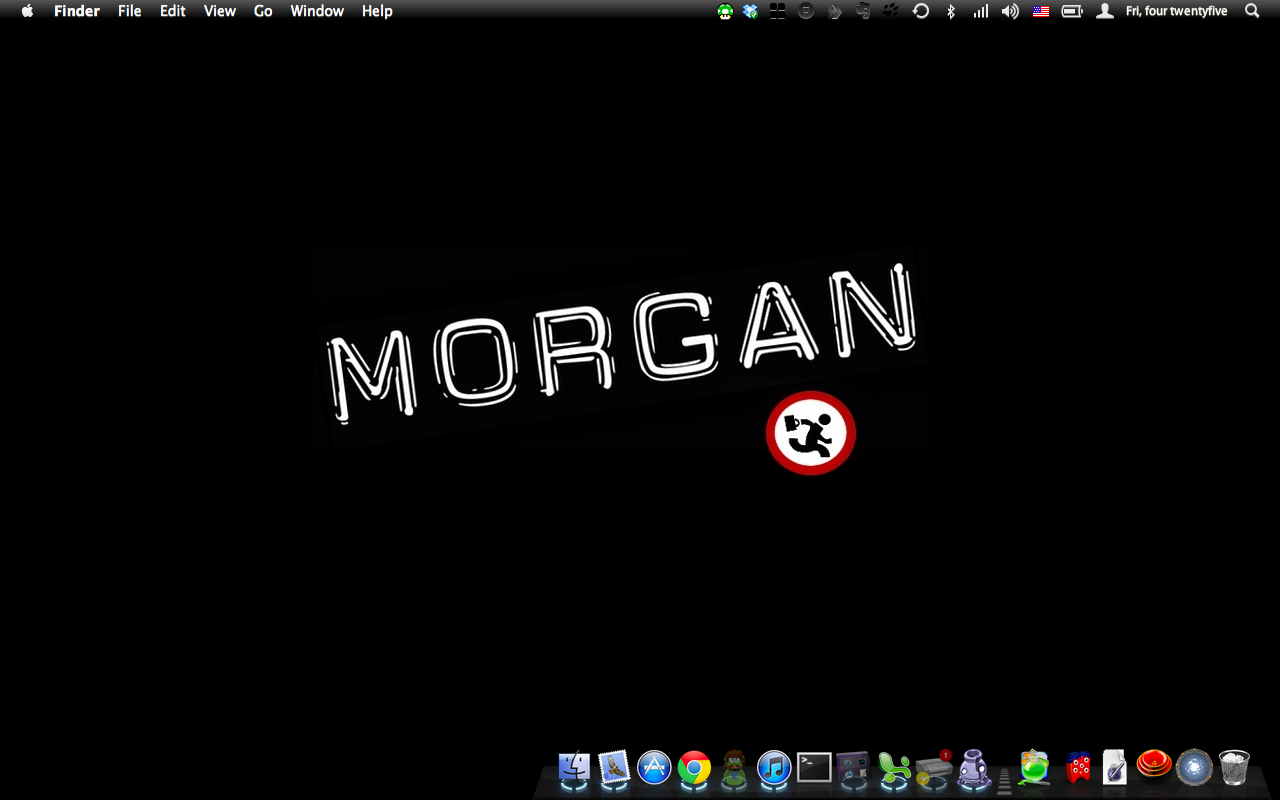The width and height of the screenshot is (1280, 800).
Task: Click the red dotted monster dock icon
Action: pos(1077,768)
